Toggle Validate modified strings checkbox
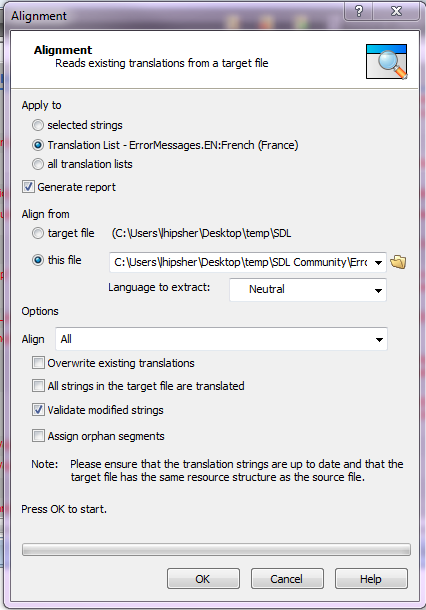426x610 pixels. (38, 410)
